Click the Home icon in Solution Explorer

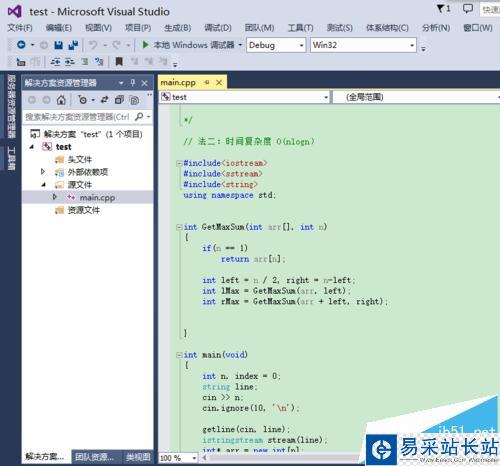coord(61,100)
